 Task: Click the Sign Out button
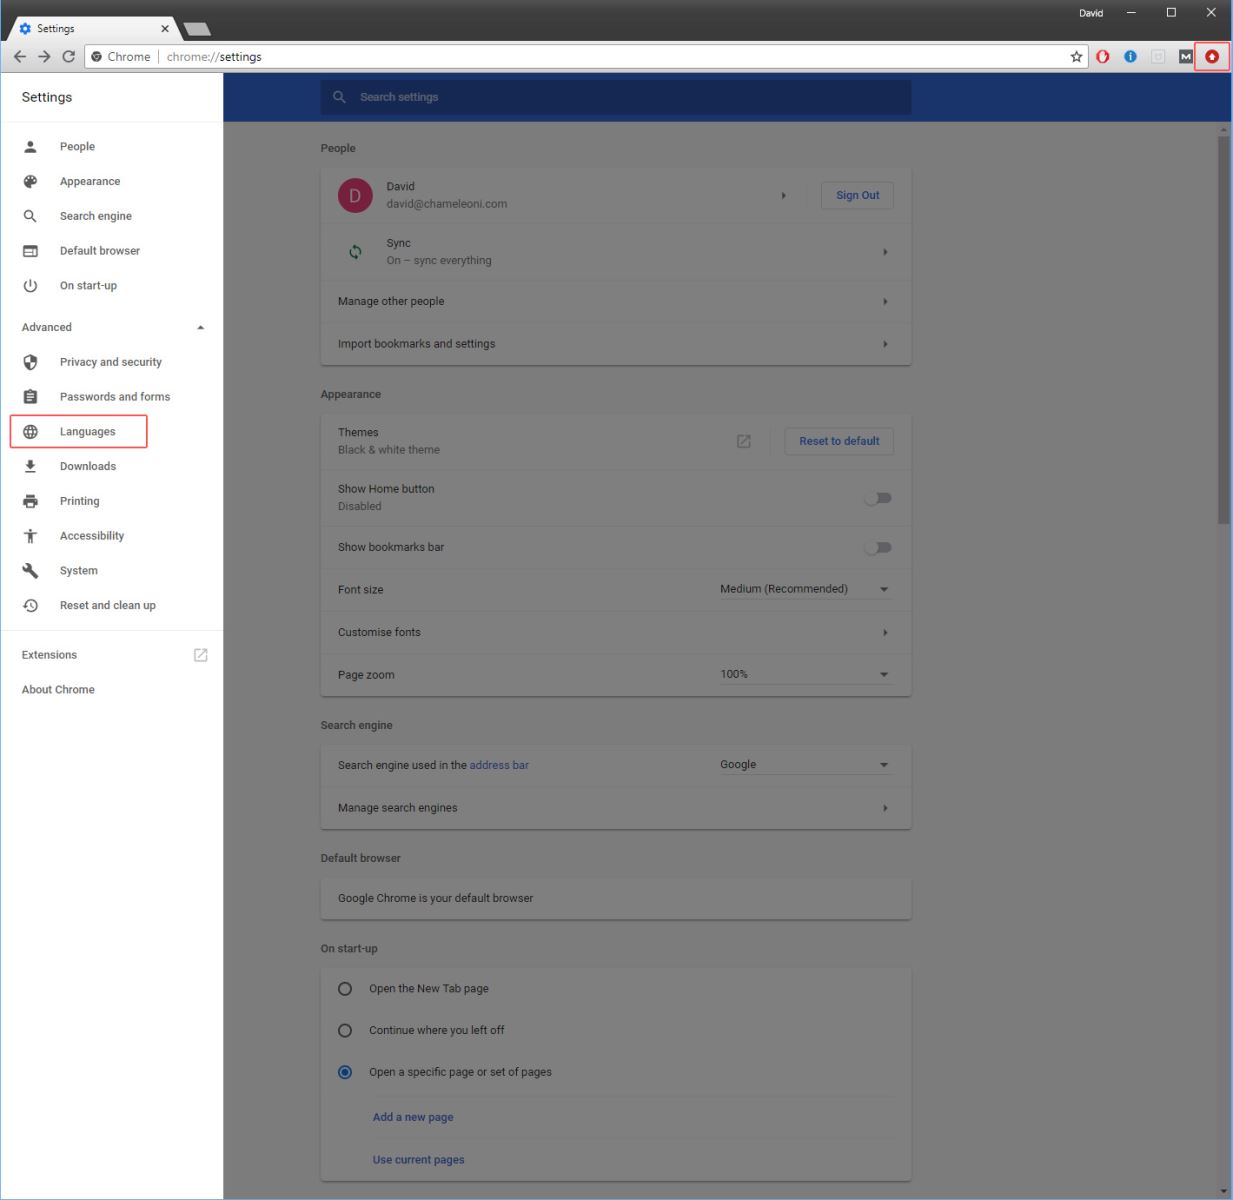[x=857, y=196]
